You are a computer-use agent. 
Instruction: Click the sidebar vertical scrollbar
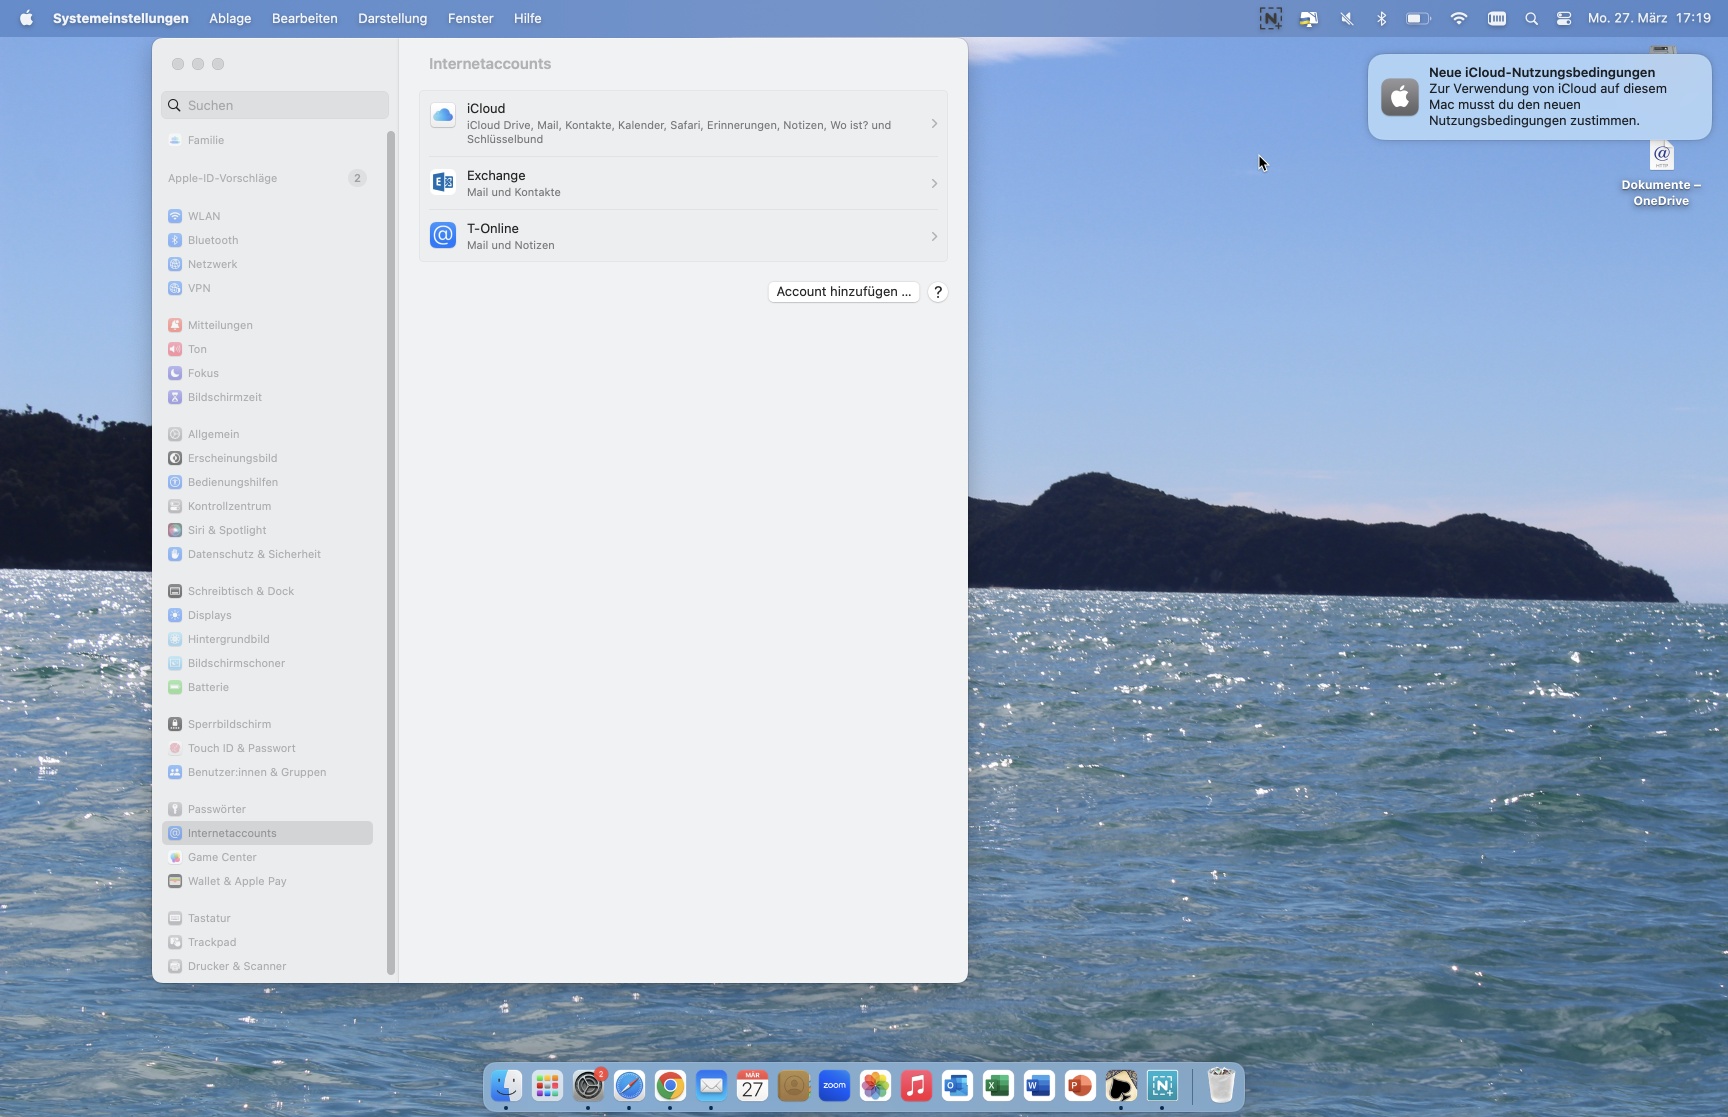click(391, 550)
